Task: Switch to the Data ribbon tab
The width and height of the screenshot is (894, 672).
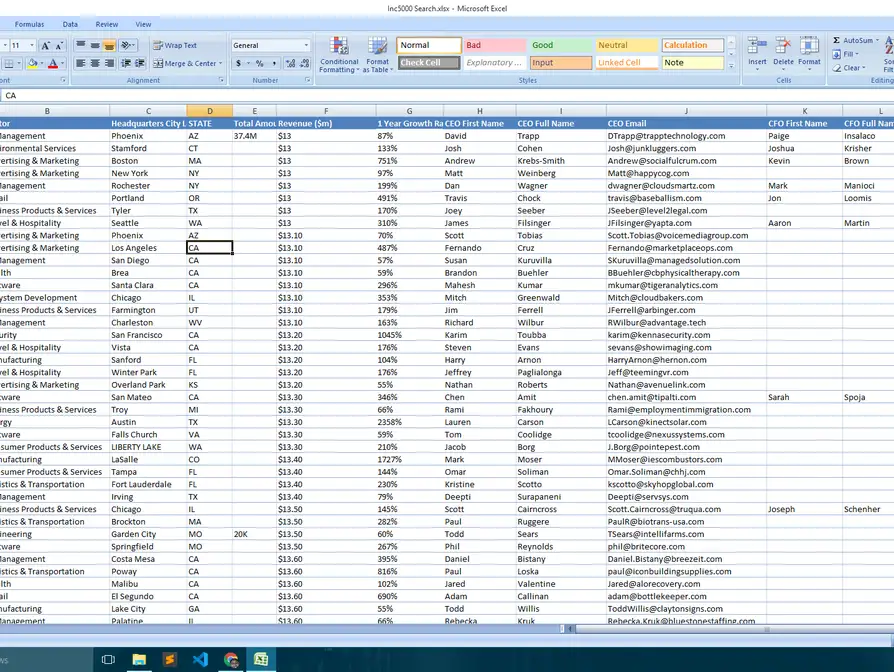Action: pyautogui.click(x=70, y=24)
